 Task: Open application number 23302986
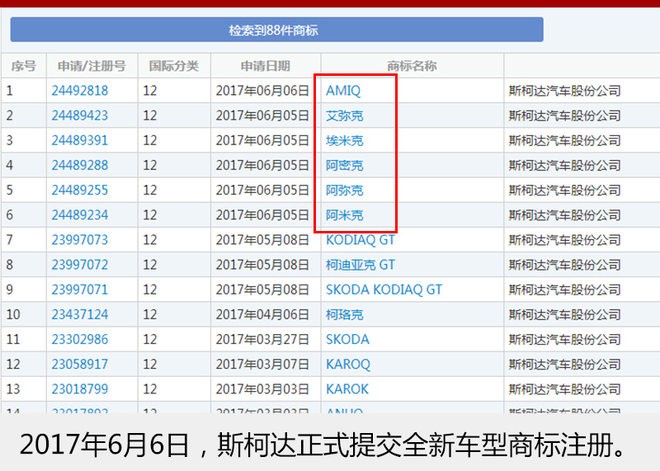[x=80, y=340]
